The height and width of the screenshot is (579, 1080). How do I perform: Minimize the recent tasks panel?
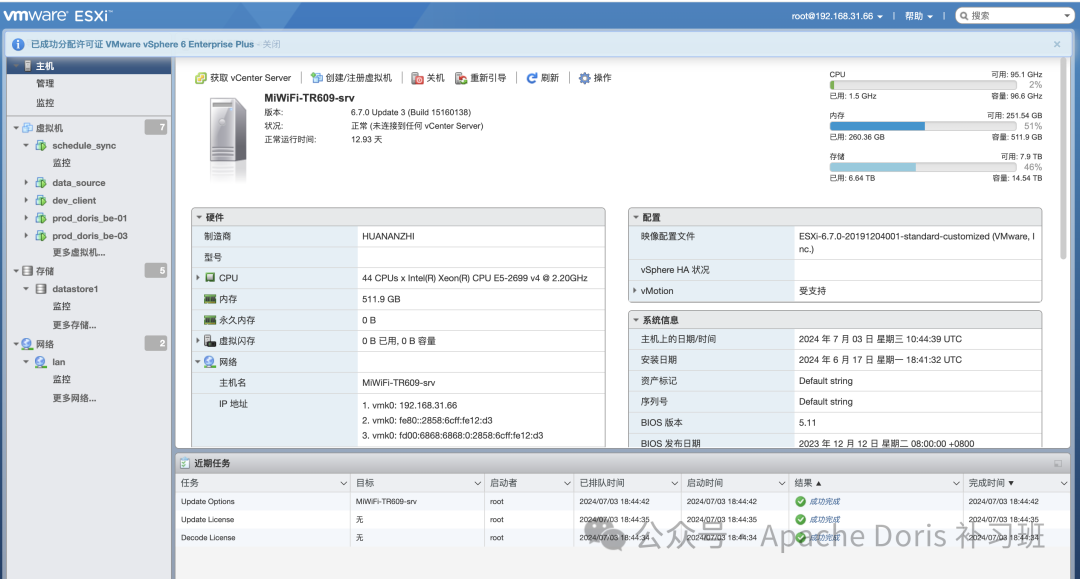pos(1058,464)
